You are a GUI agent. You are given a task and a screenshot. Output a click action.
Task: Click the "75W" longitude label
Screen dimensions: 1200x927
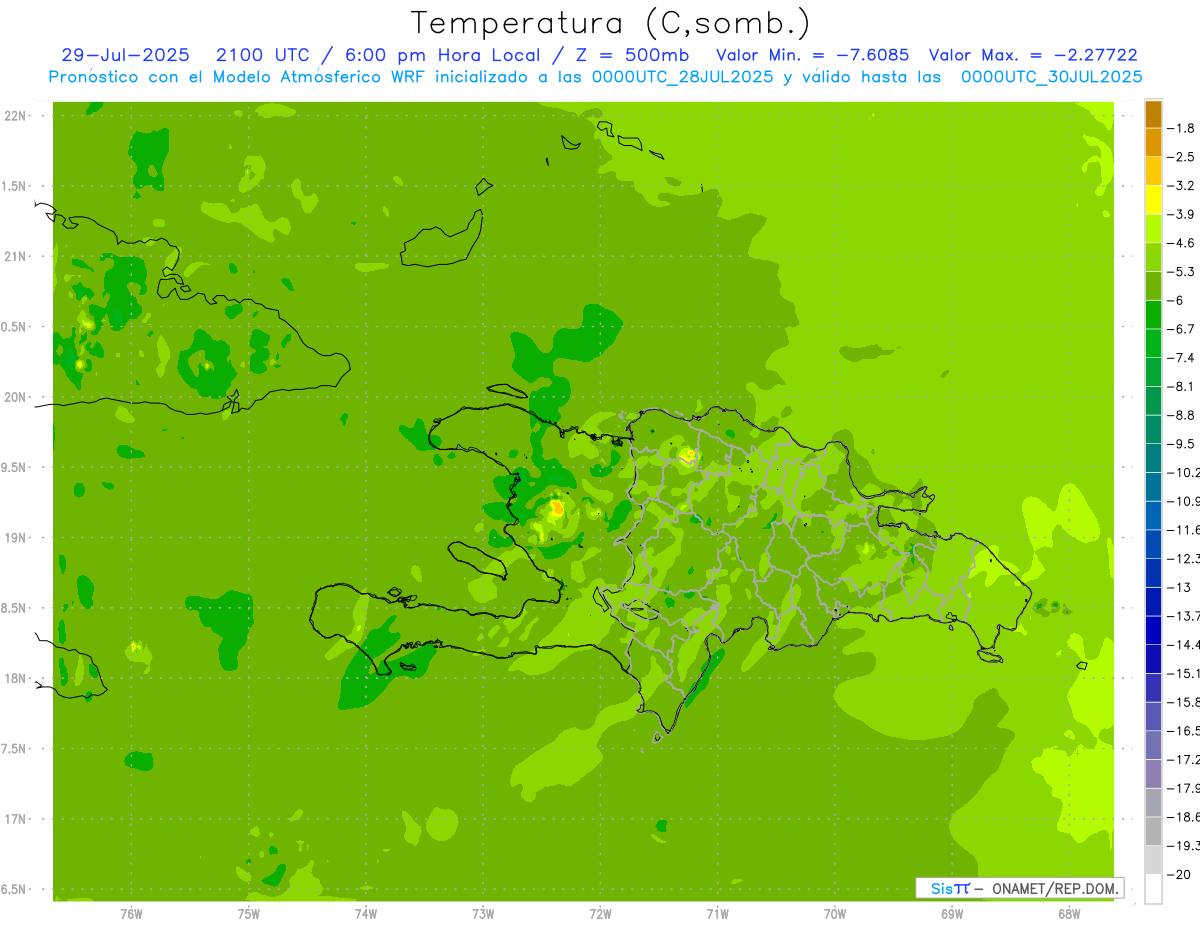249,914
